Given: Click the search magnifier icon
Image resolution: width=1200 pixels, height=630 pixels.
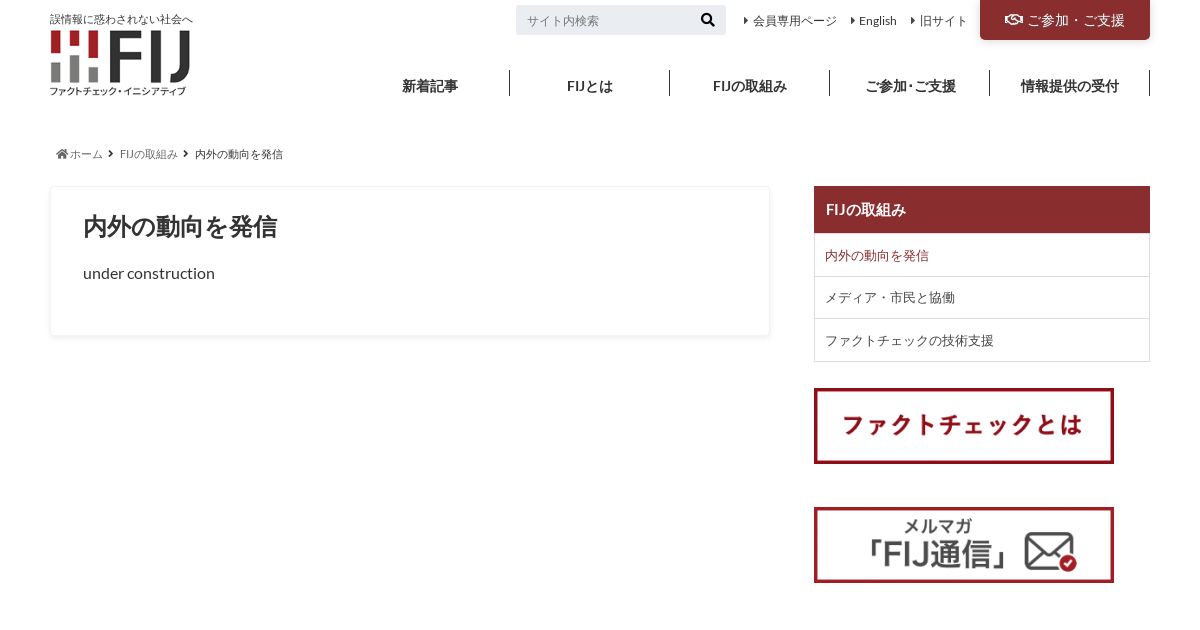Looking at the screenshot, I should coord(708,20).
